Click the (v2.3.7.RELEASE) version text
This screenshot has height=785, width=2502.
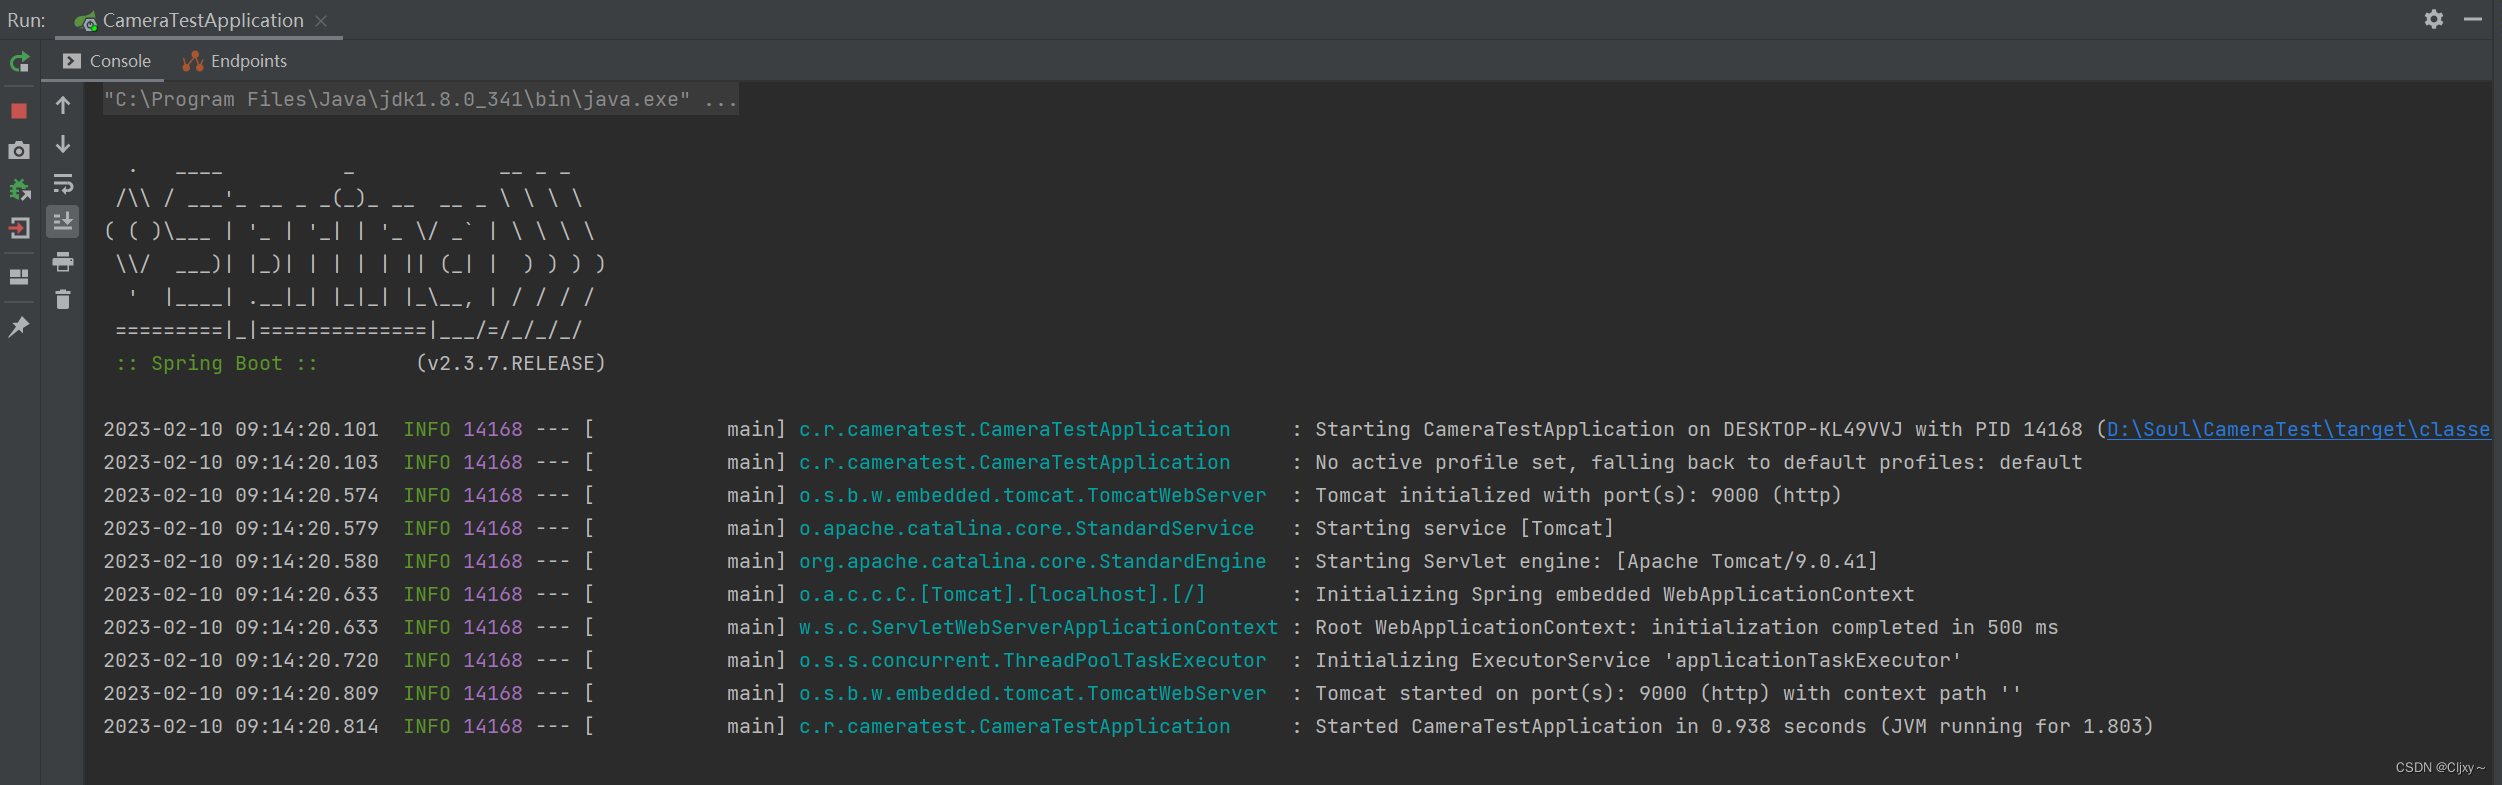pyautogui.click(x=511, y=363)
